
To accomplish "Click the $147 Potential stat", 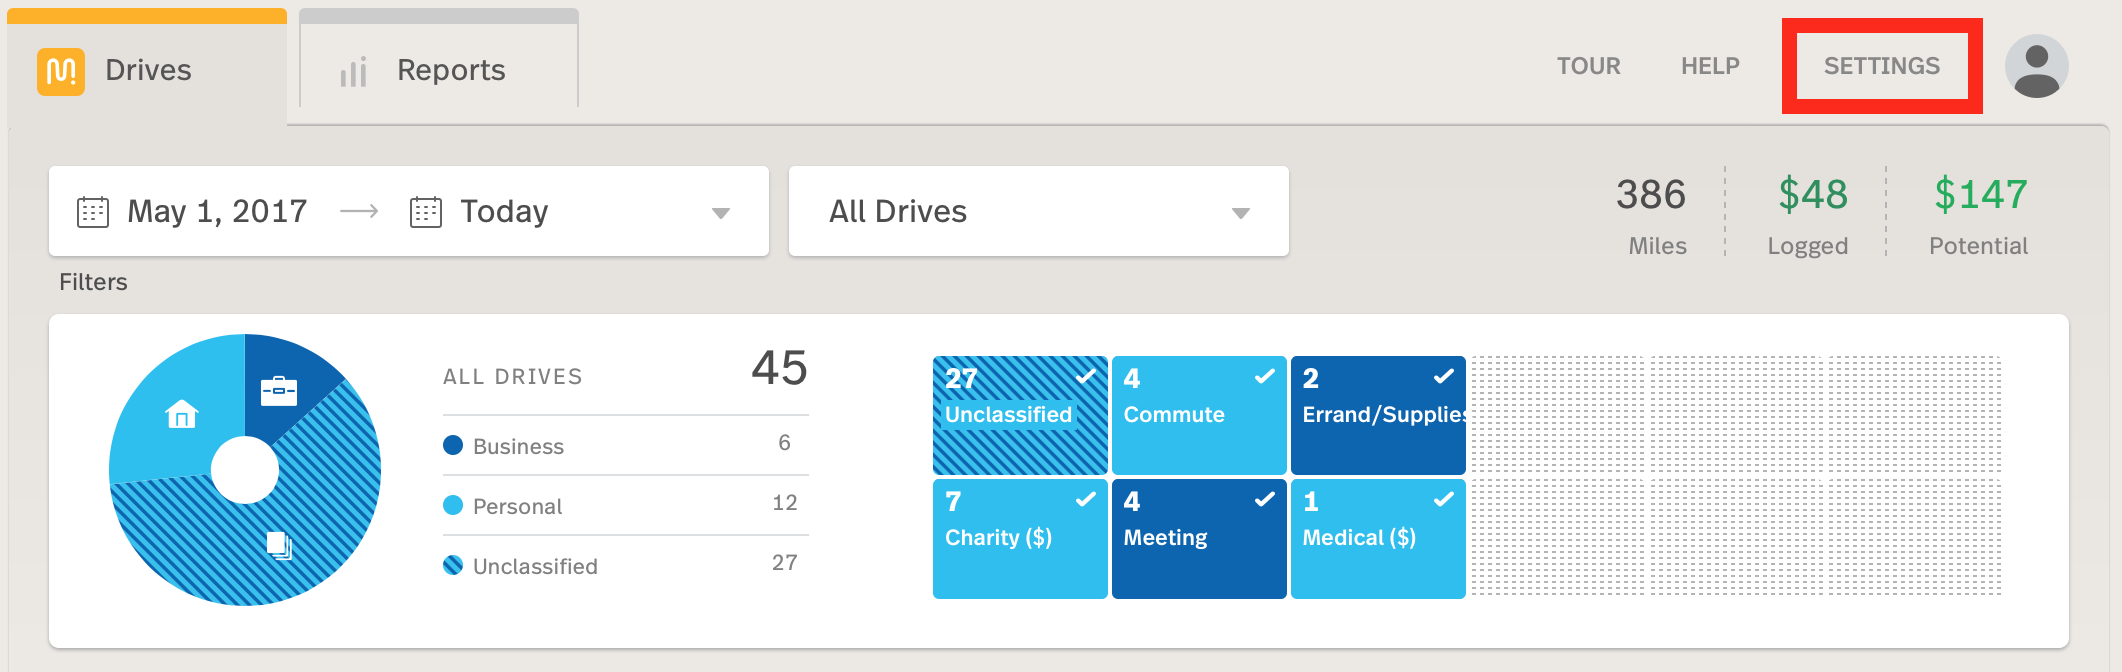I will point(1980,216).
